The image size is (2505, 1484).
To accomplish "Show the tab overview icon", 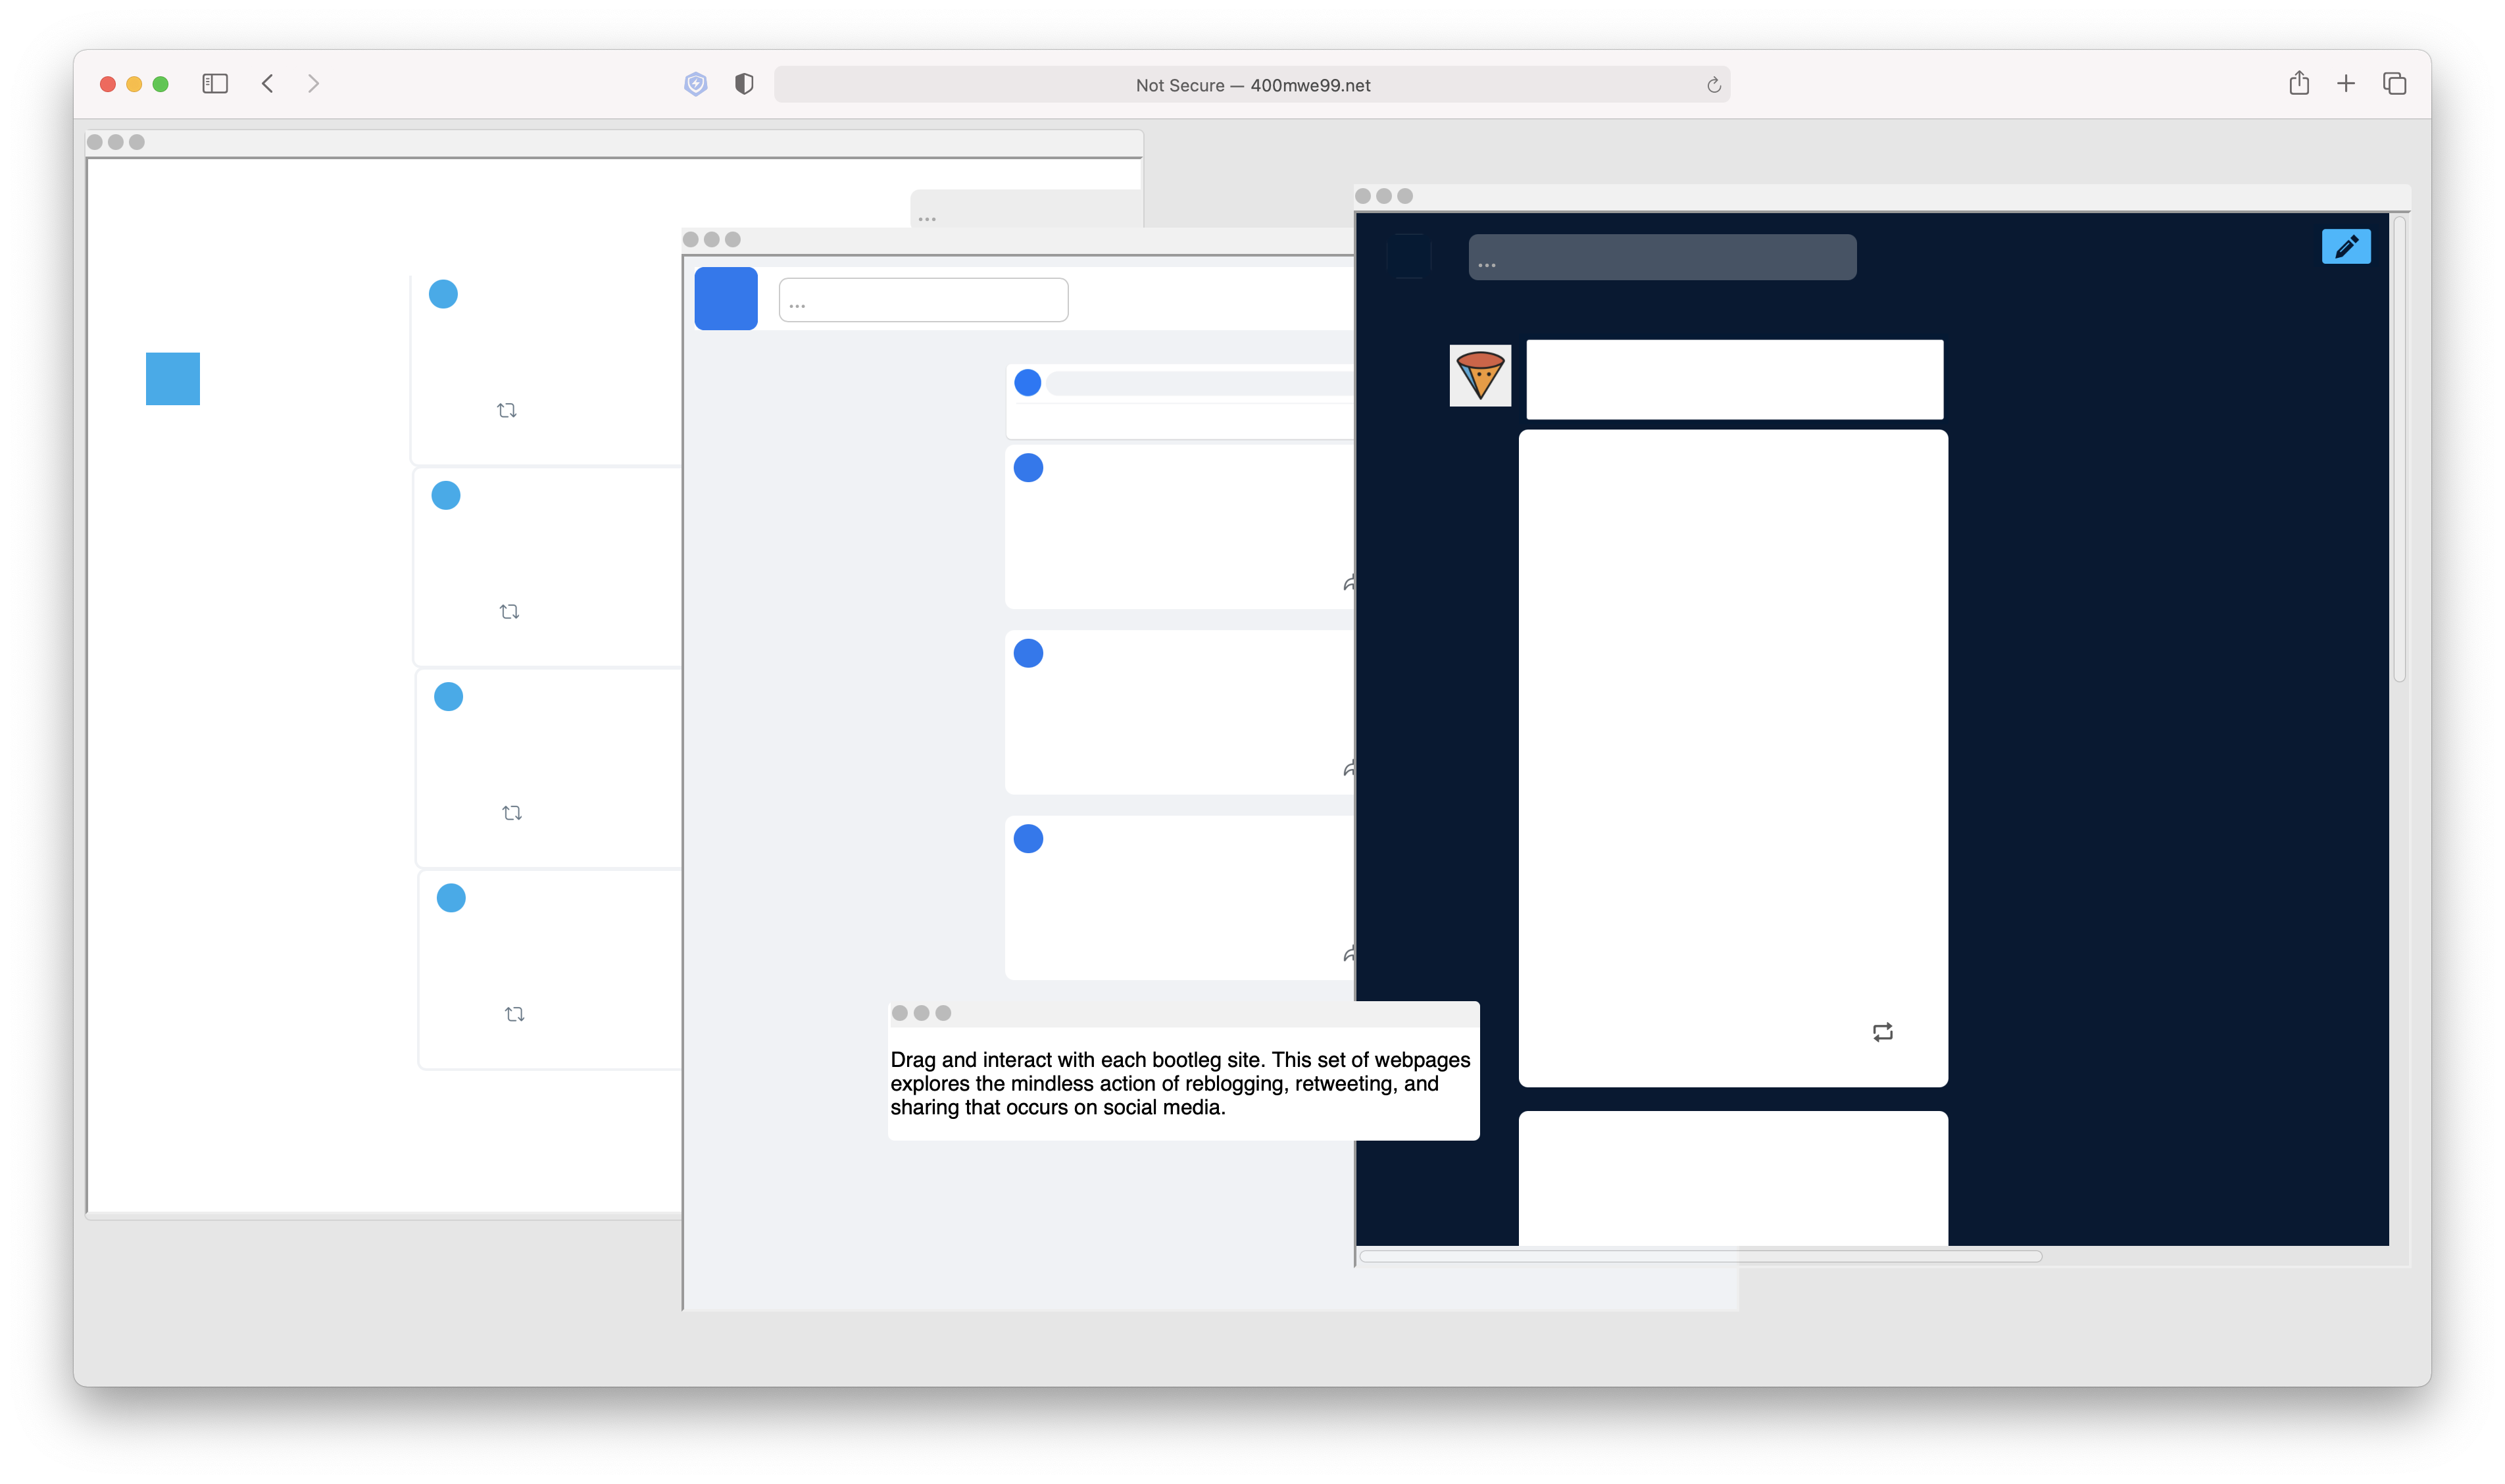I will click(x=2394, y=84).
